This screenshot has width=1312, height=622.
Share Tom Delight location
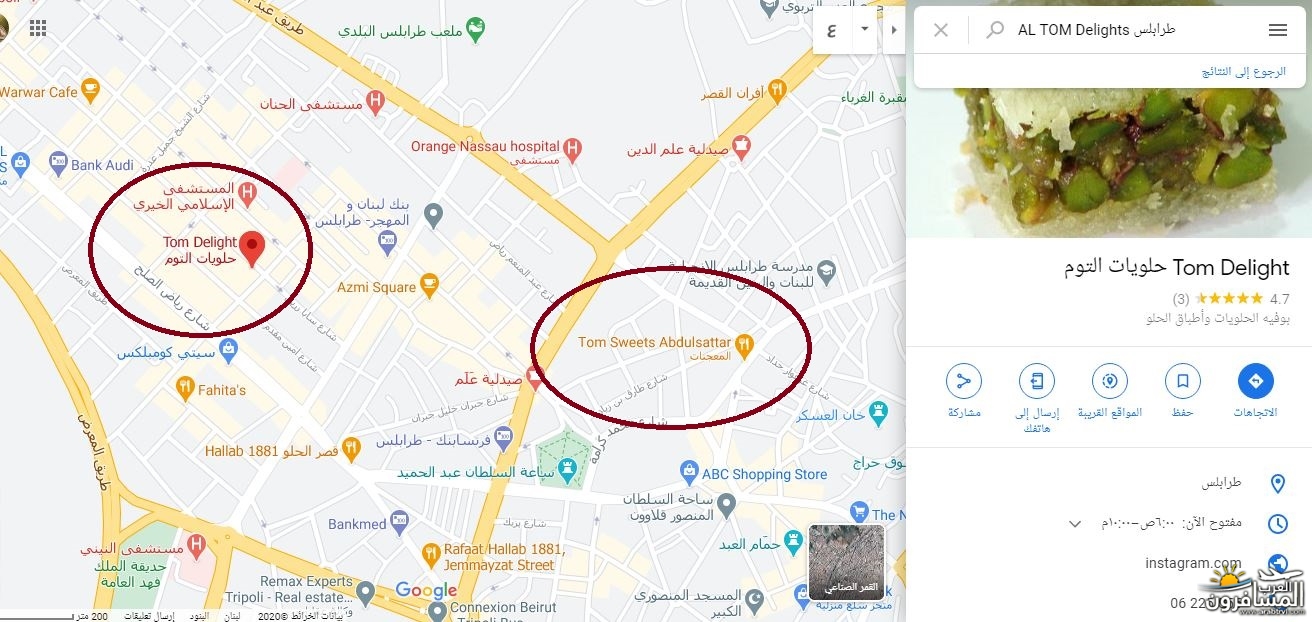[964, 381]
